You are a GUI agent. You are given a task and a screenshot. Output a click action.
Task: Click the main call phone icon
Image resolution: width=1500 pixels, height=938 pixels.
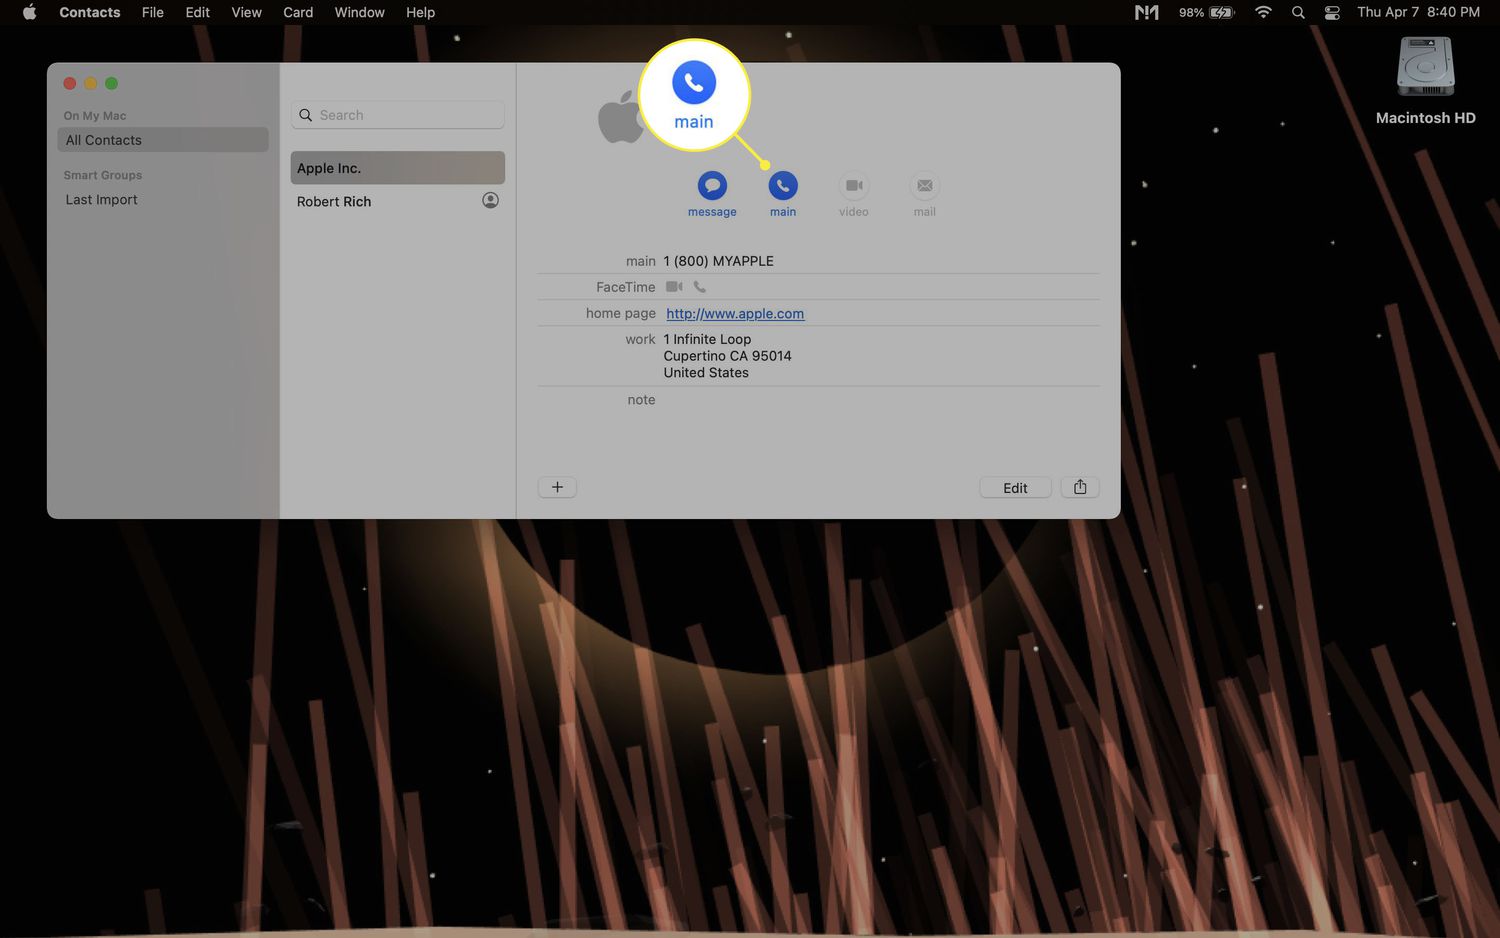coord(782,186)
